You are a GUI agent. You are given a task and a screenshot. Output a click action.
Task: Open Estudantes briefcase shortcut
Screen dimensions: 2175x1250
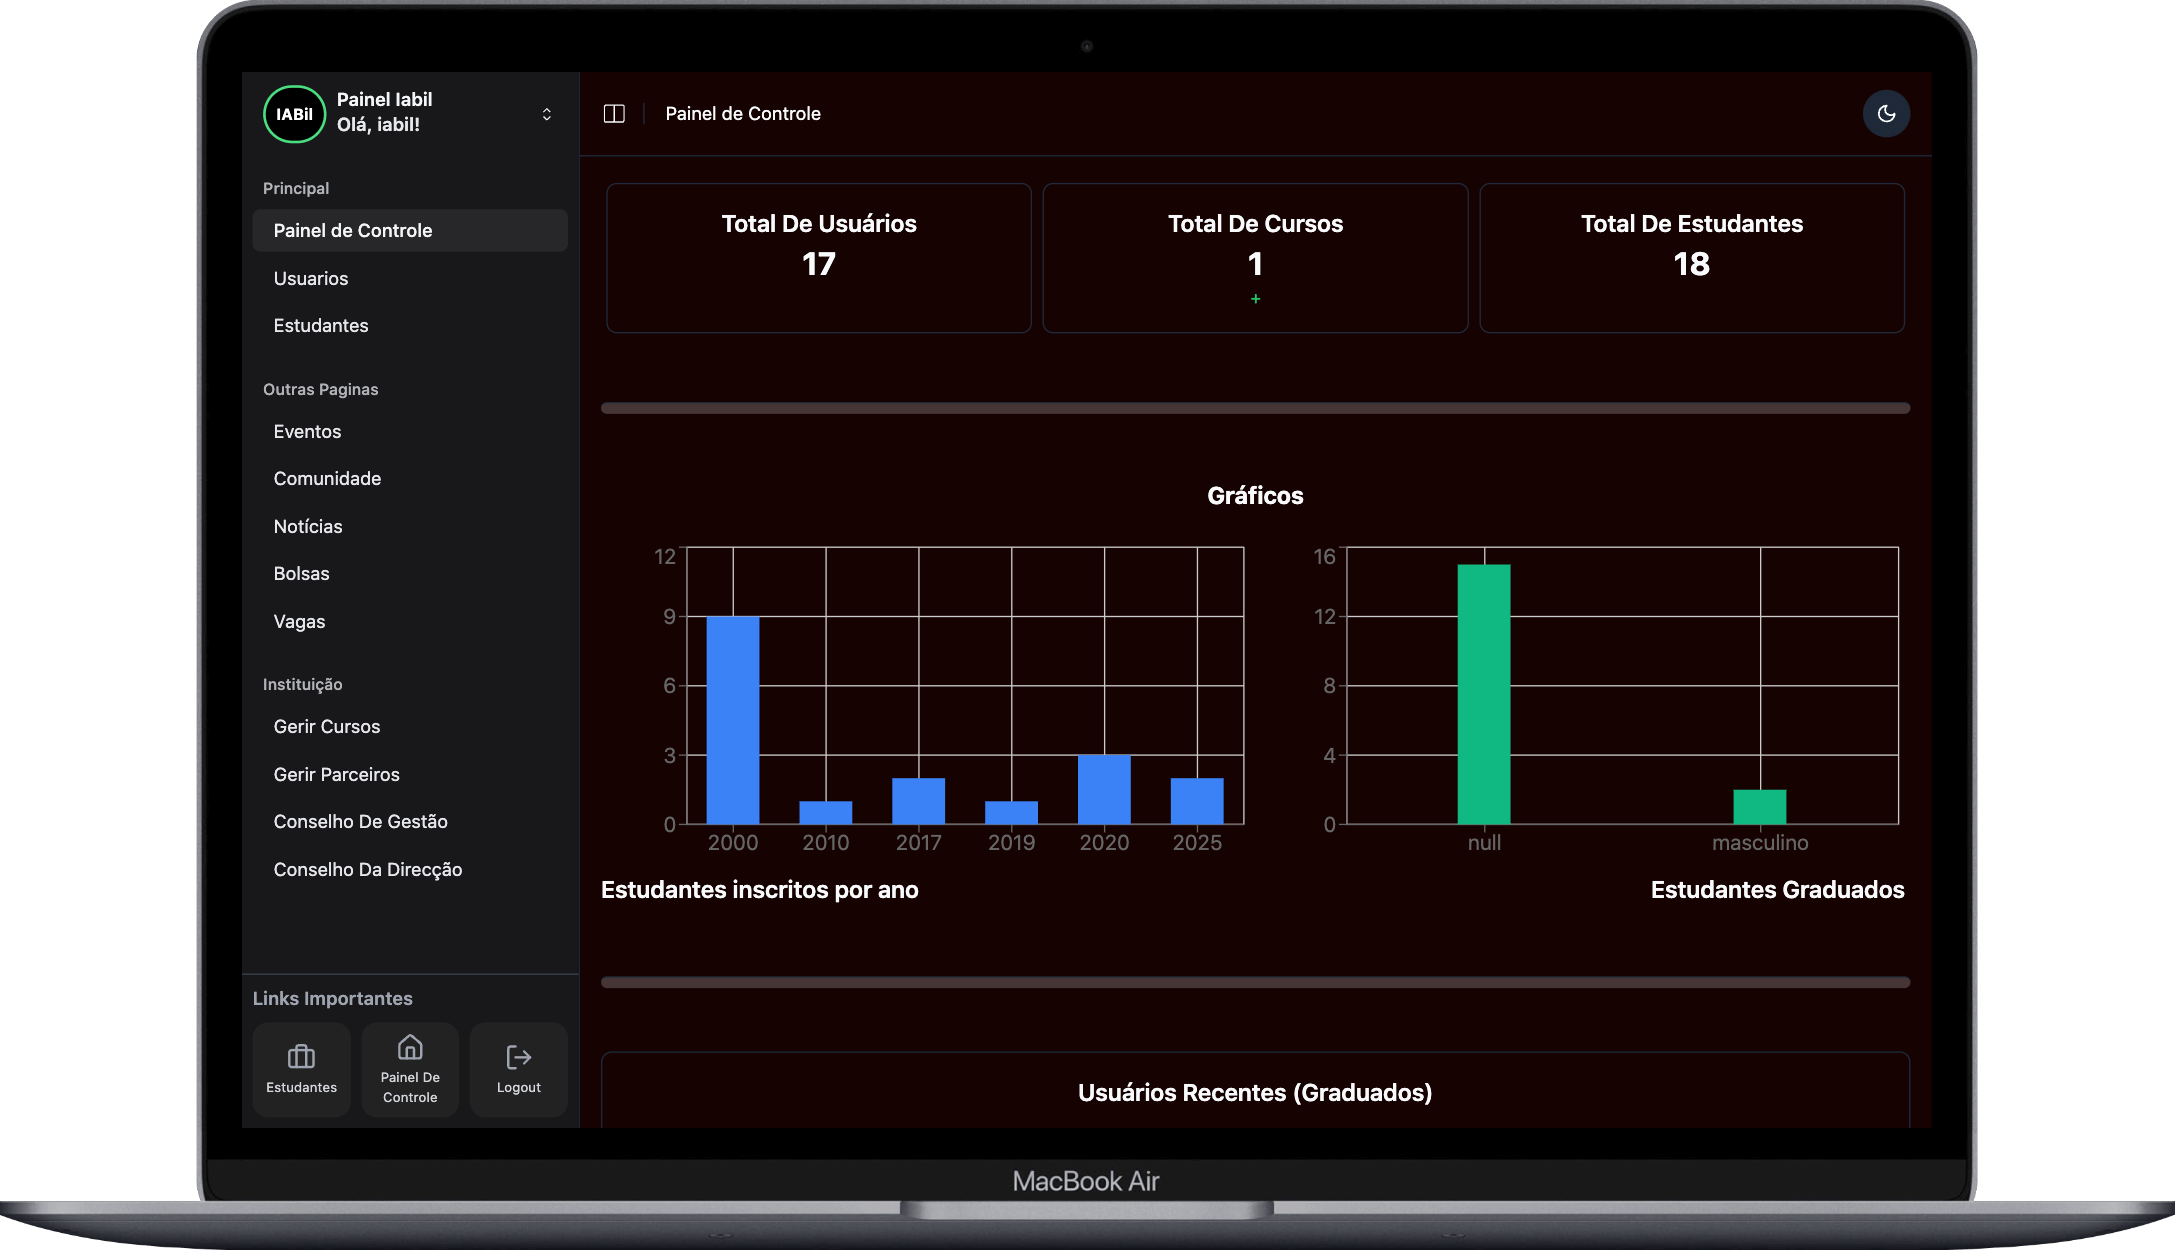point(301,1069)
